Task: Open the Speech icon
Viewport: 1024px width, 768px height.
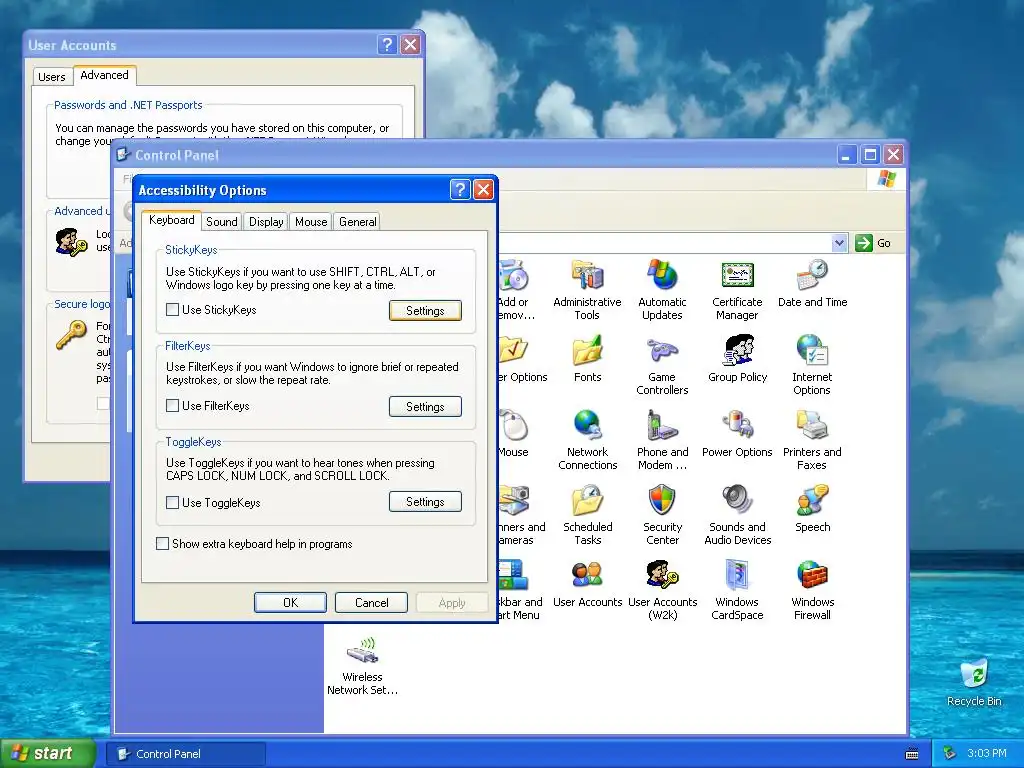Action: (812, 508)
